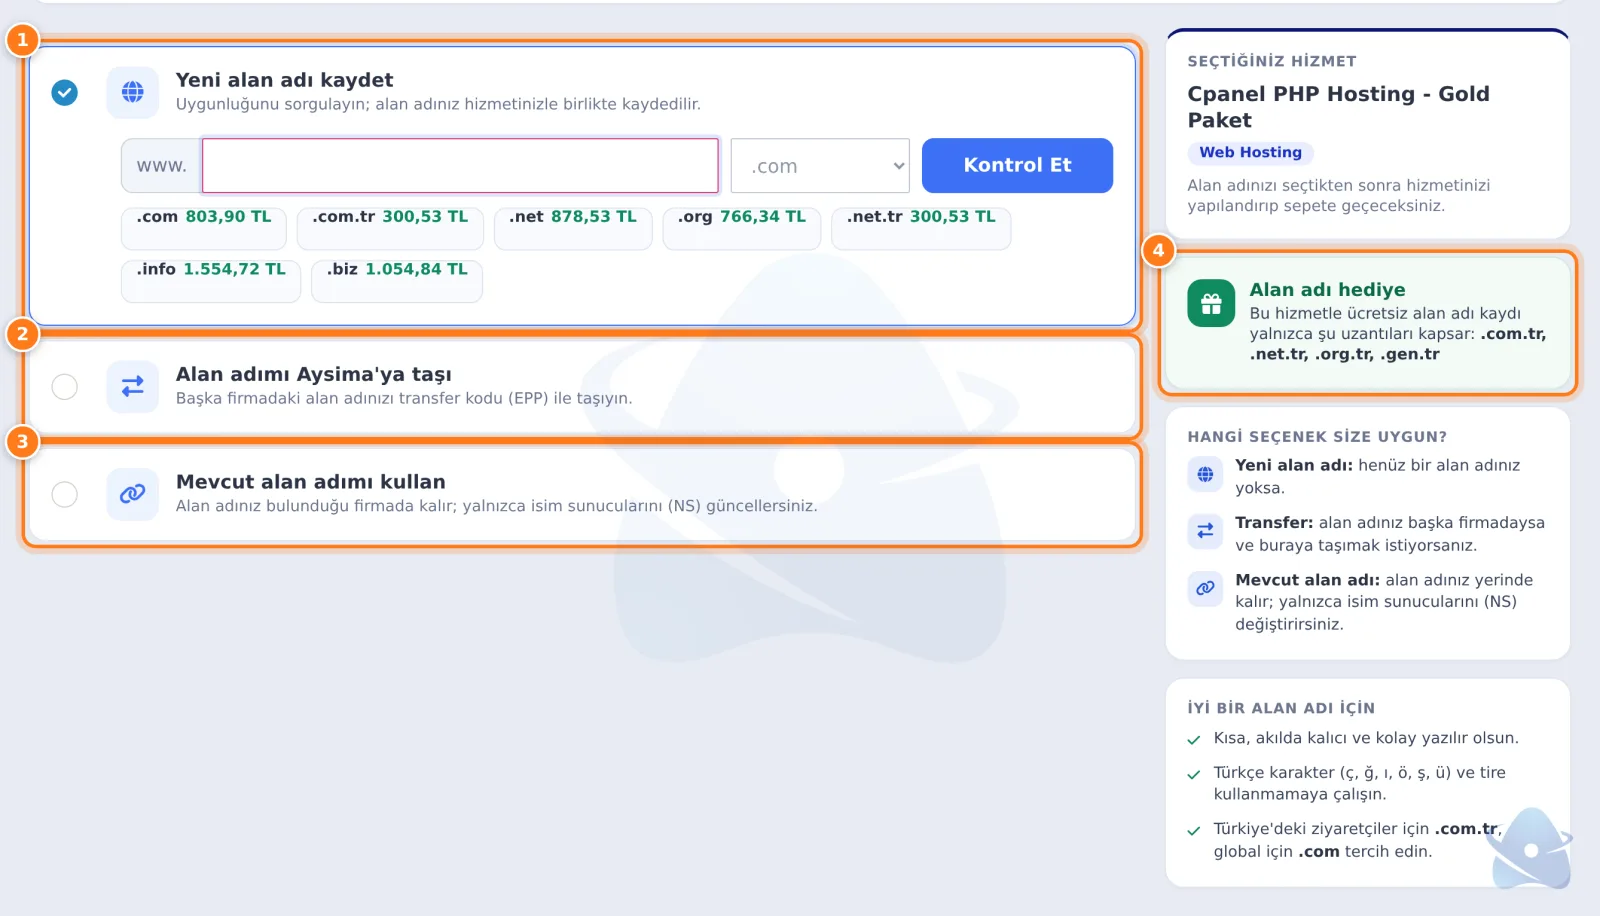The height and width of the screenshot is (916, 1600).
Task: Click the İYİ BİR ALAN ADI İÇİN heading
Action: [x=1281, y=708]
